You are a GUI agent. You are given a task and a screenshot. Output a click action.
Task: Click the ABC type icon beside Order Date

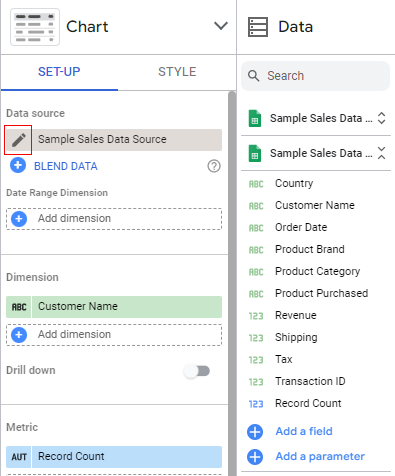coord(256,228)
